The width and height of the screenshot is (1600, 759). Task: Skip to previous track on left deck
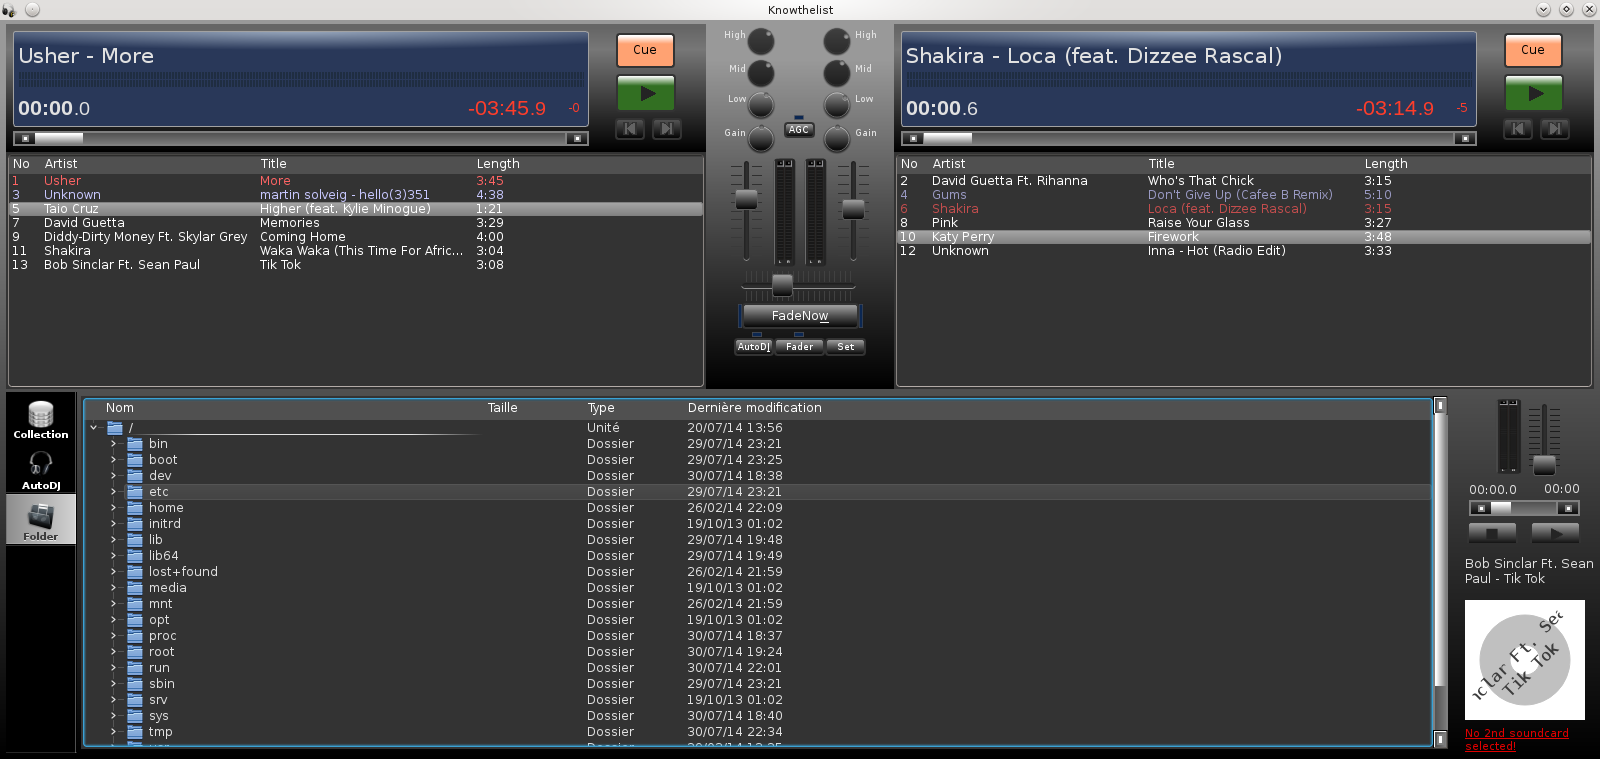click(x=629, y=128)
